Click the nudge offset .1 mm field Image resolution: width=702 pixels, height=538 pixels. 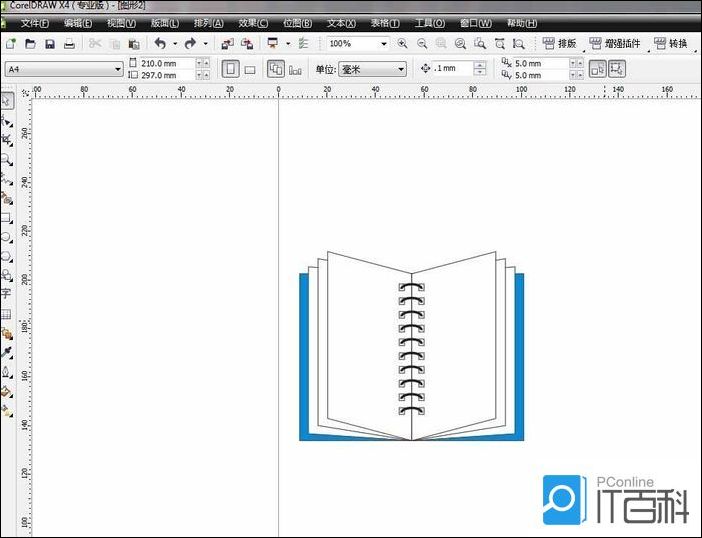point(453,68)
